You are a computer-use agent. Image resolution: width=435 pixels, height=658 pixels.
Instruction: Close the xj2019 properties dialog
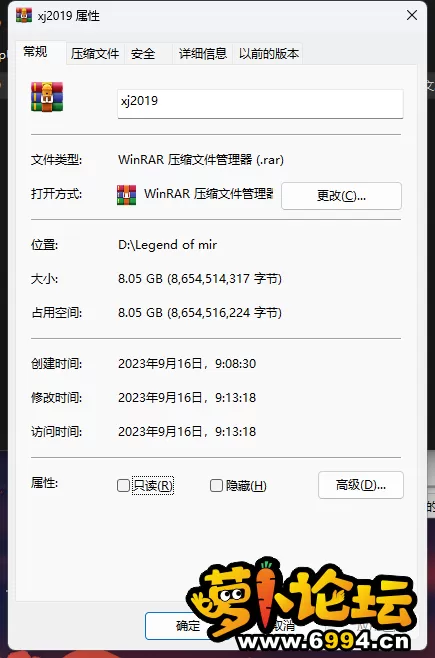click(412, 16)
